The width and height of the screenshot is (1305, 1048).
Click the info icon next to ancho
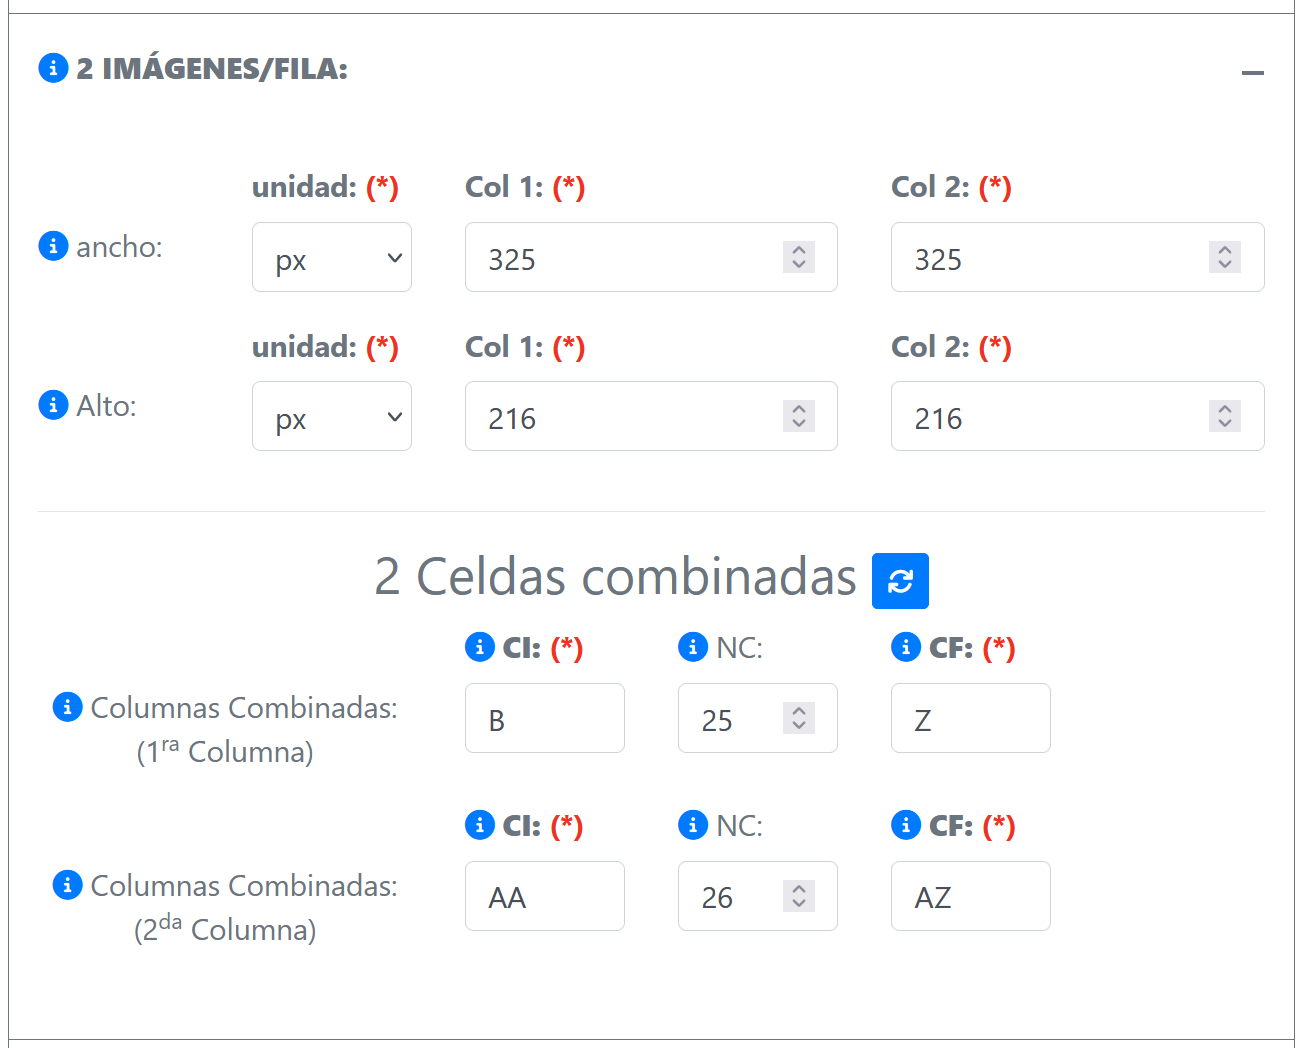coord(53,246)
